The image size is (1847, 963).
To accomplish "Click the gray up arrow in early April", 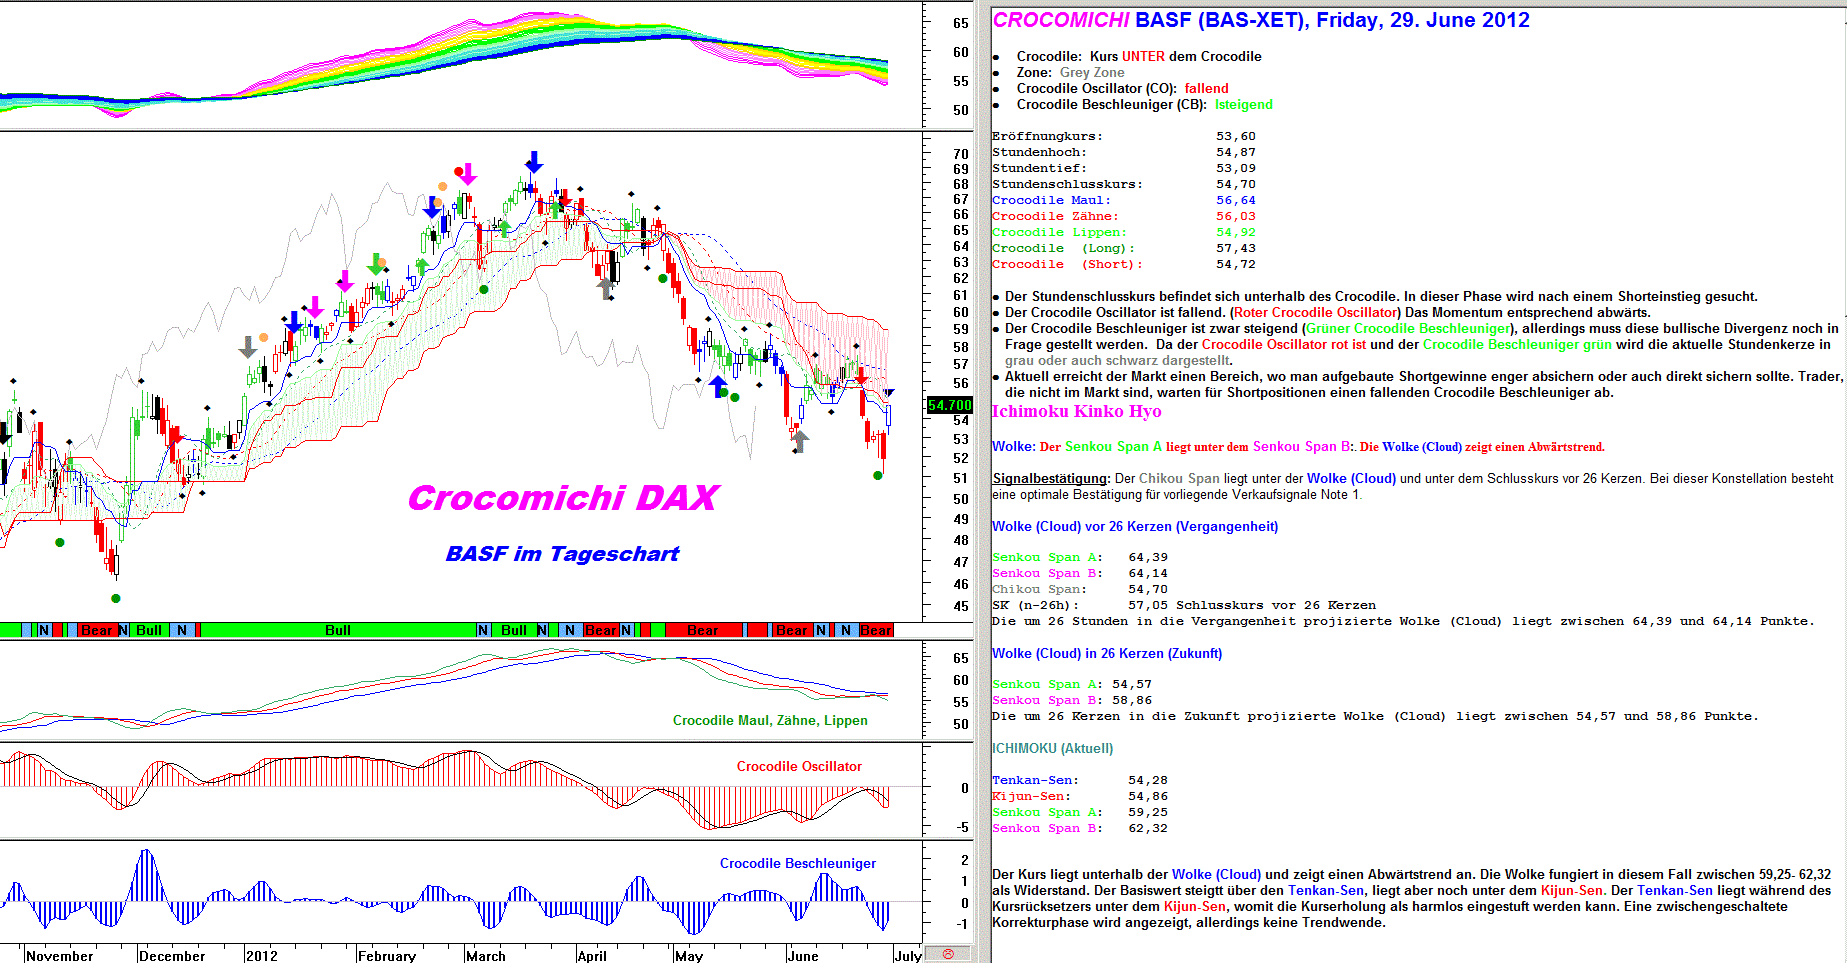I will (606, 289).
